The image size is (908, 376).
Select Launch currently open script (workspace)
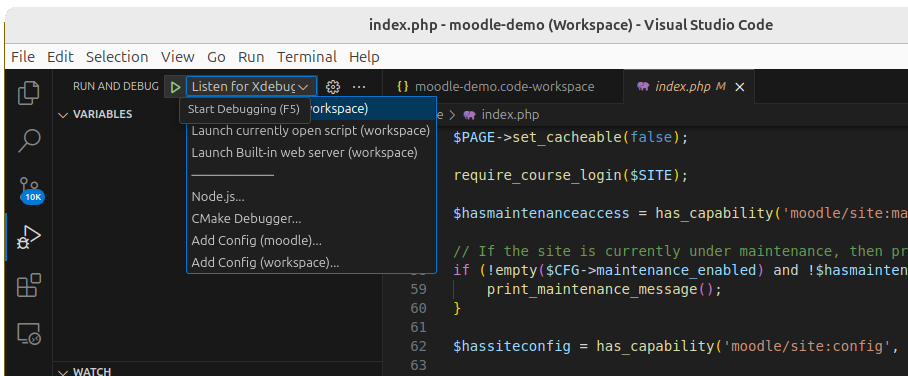[x=311, y=130]
